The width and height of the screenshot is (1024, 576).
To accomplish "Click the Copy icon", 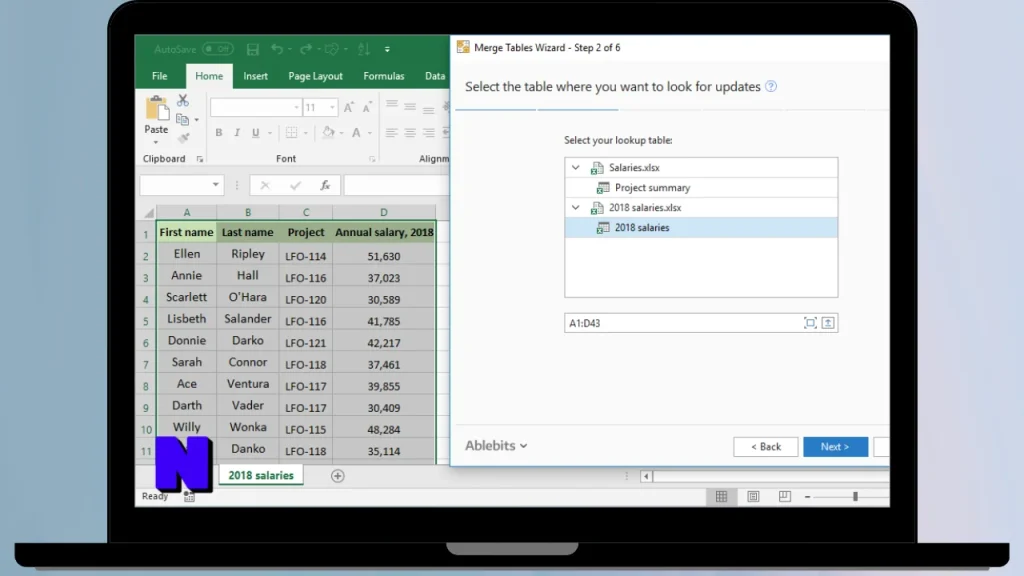I will coord(183,120).
